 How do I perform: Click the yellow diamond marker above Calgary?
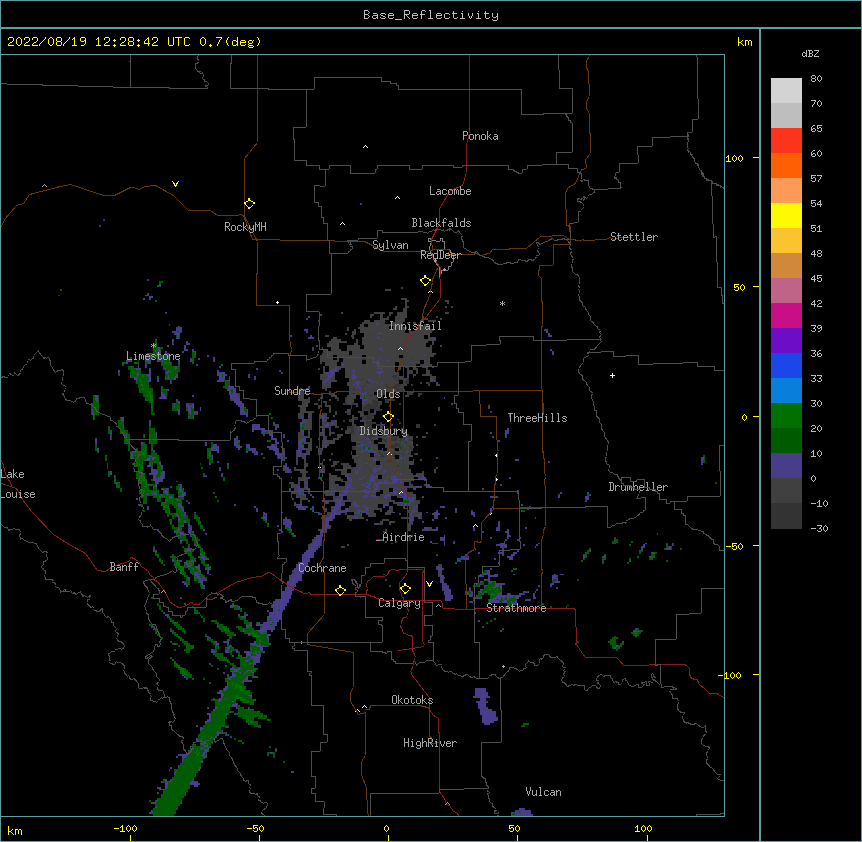405,589
